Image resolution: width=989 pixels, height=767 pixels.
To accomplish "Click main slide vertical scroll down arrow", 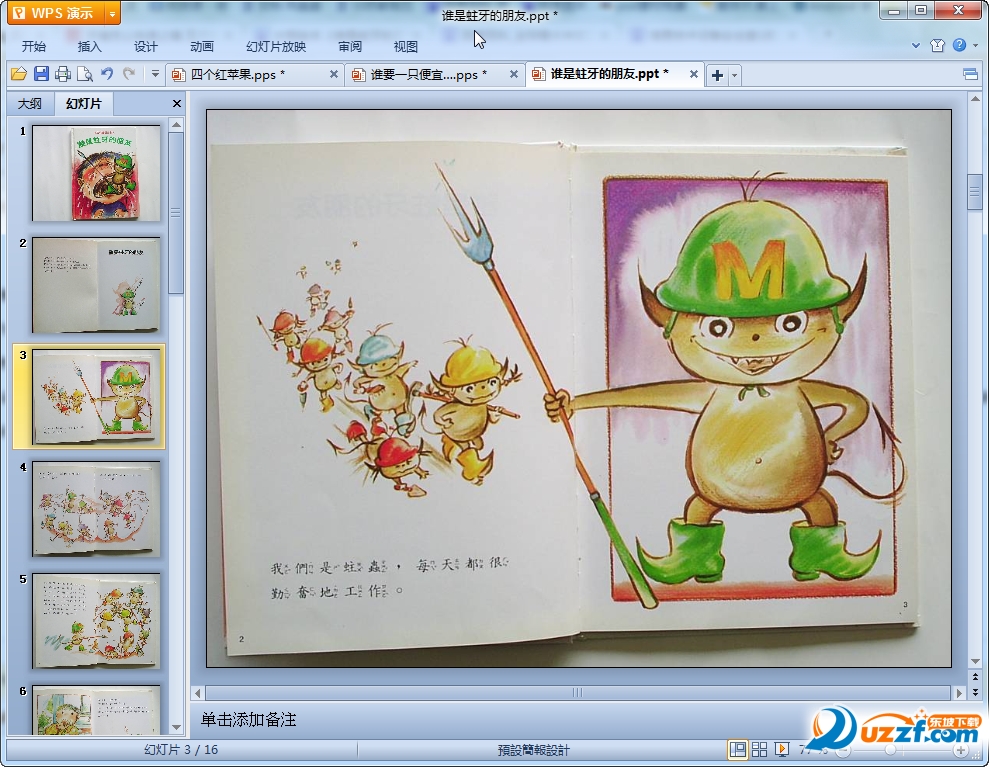I will tap(975, 662).
